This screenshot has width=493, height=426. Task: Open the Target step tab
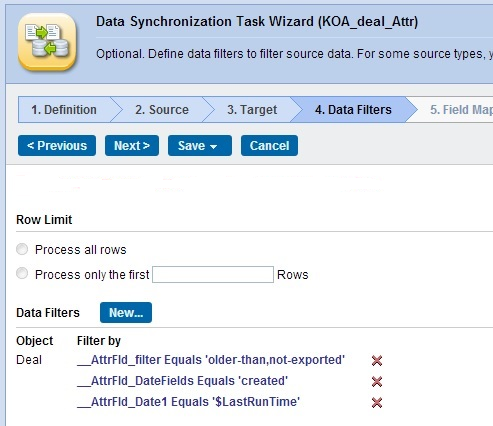point(252,110)
